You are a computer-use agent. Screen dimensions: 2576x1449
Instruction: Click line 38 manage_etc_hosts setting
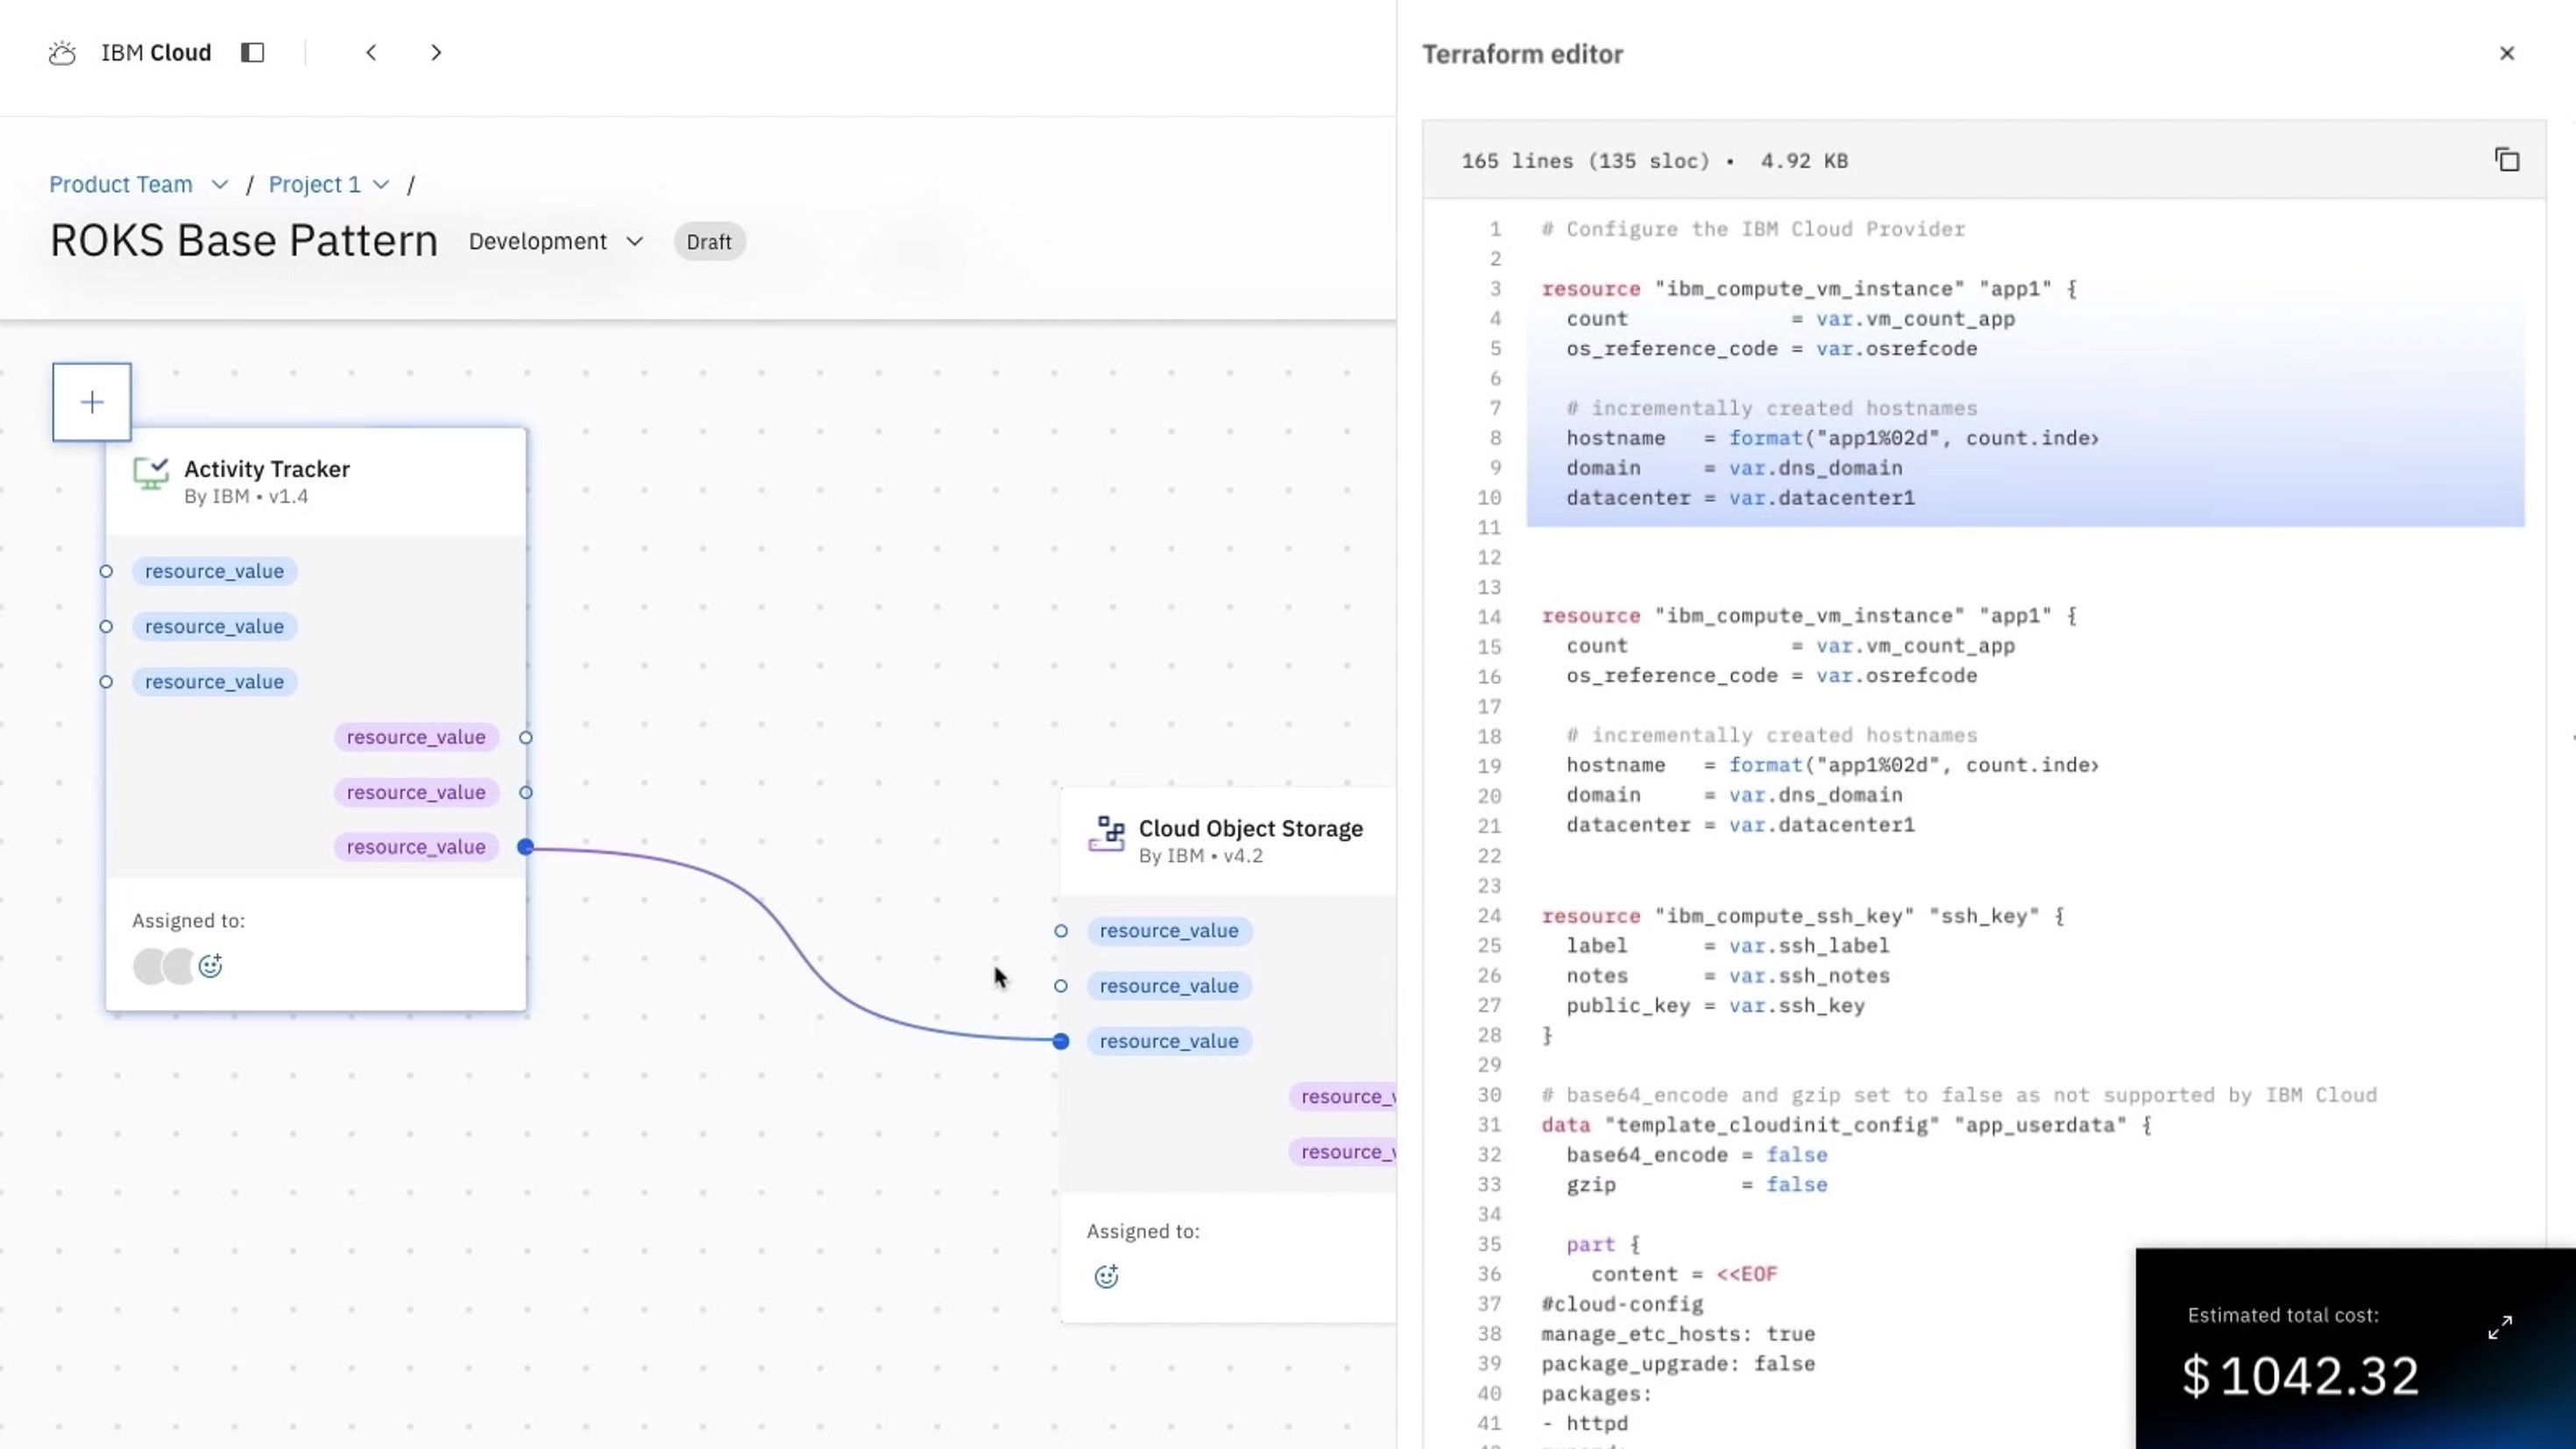pos(1678,1334)
